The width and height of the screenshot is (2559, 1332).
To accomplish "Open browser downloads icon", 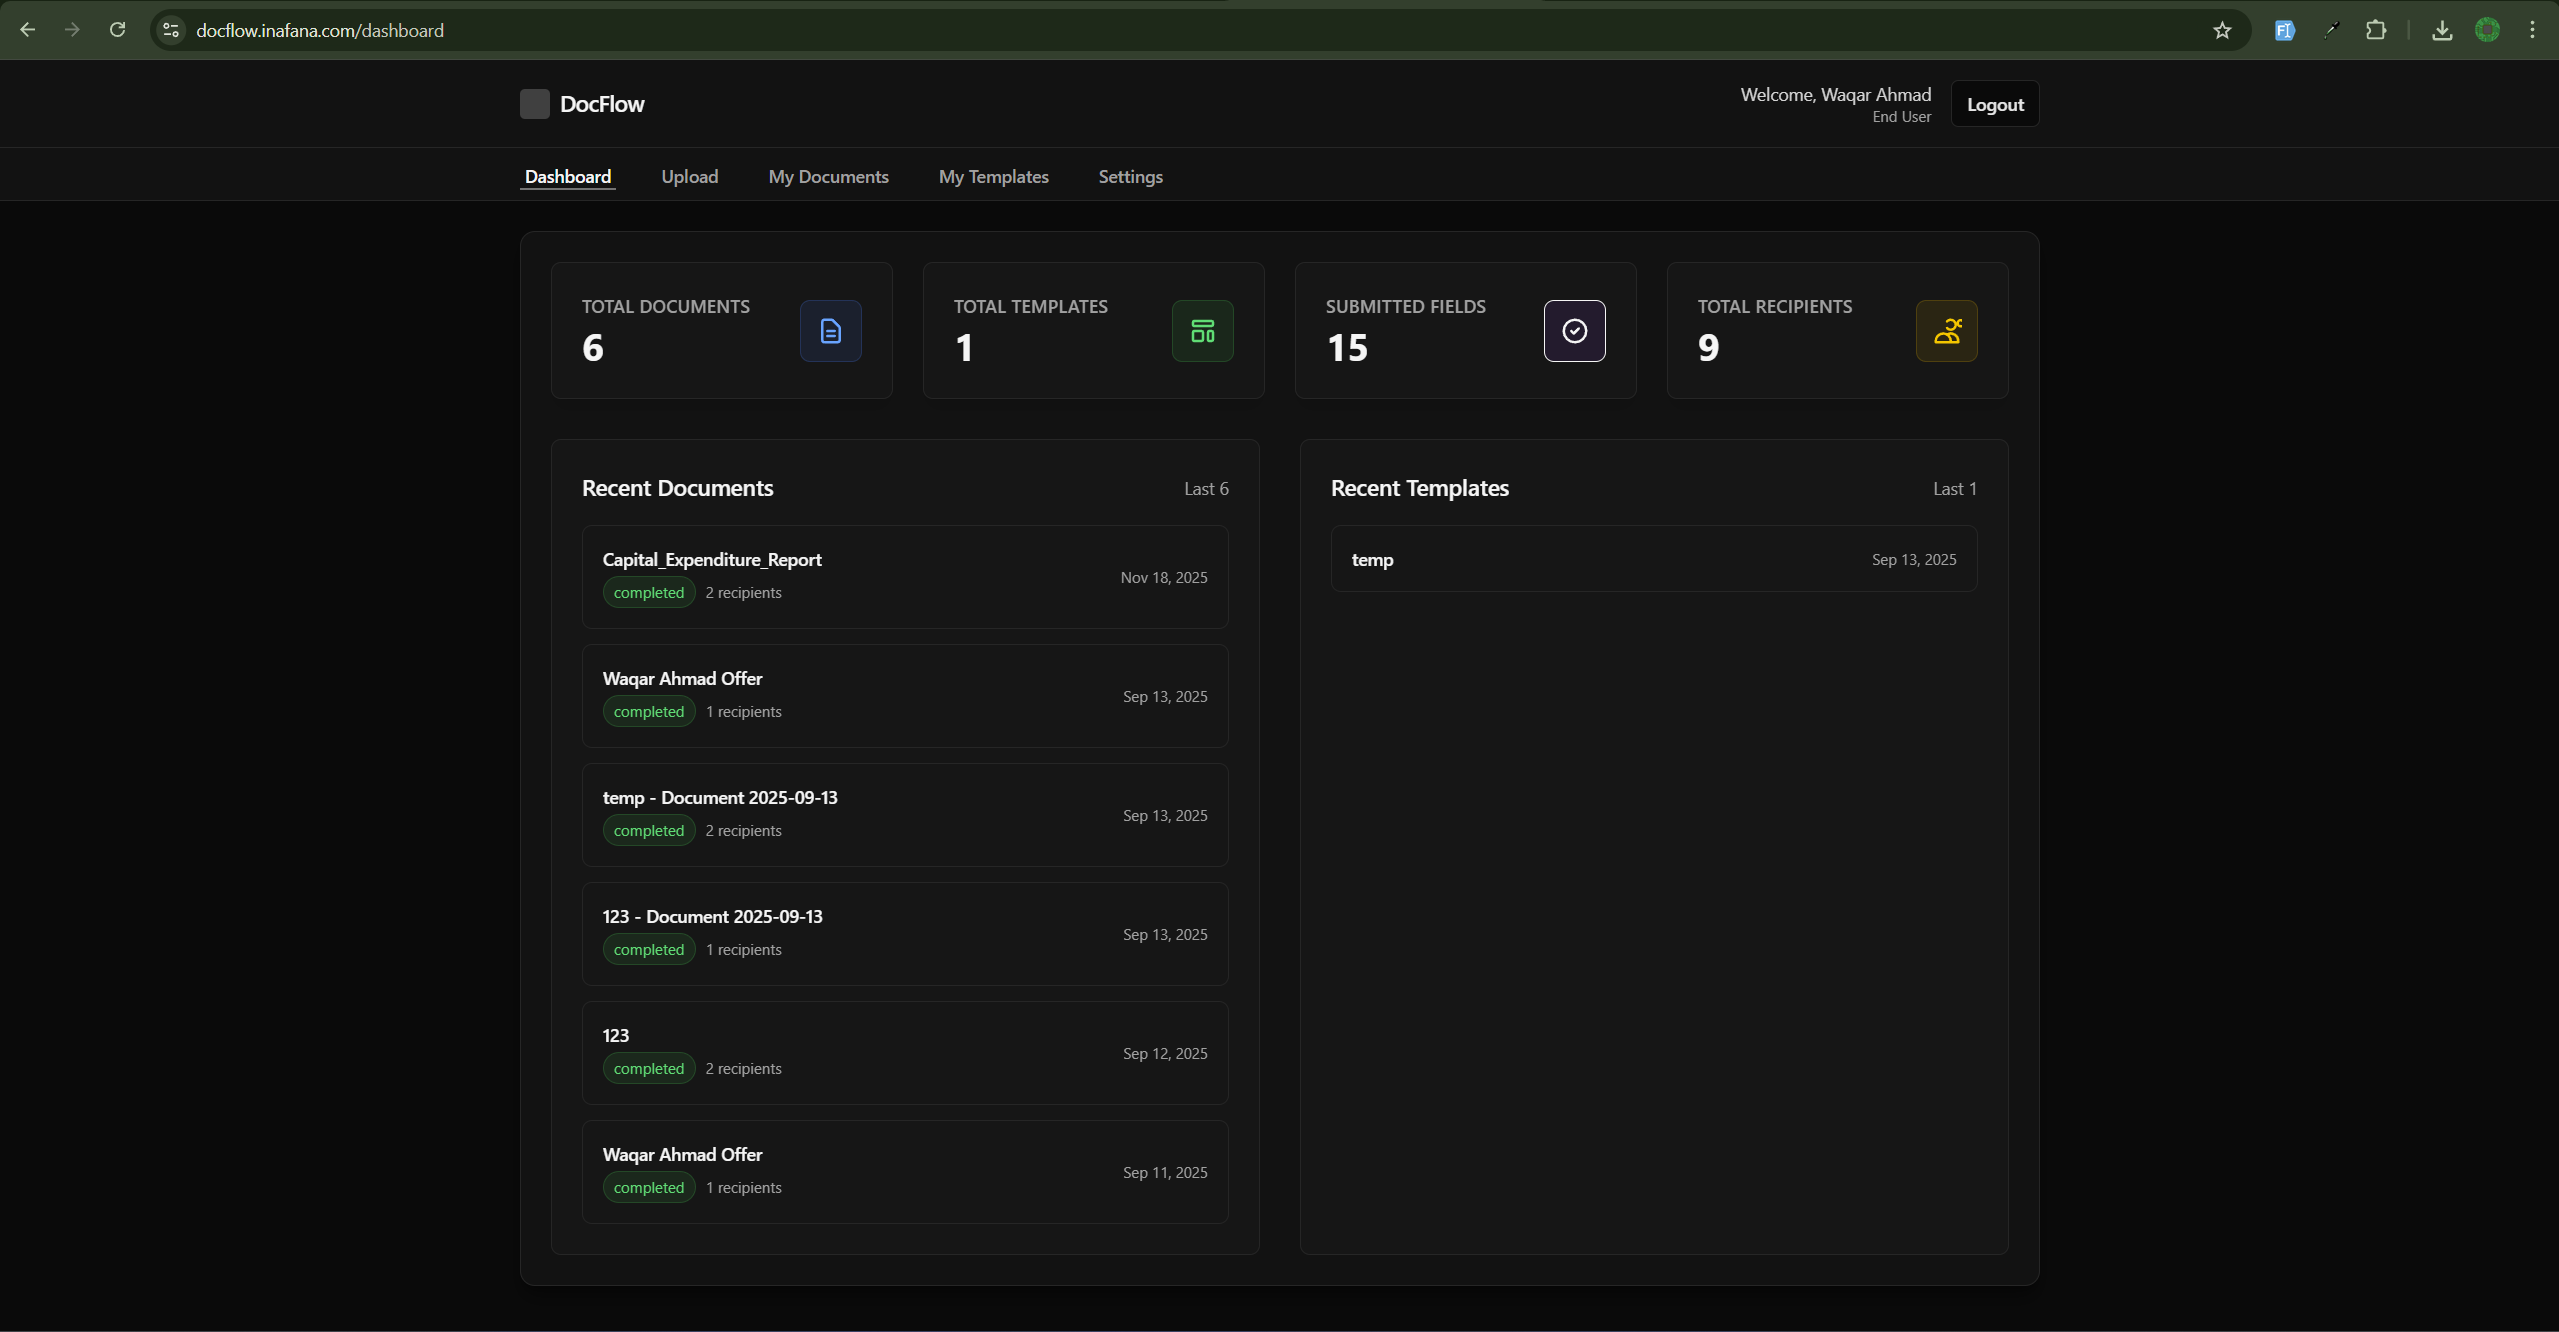I will (2442, 30).
